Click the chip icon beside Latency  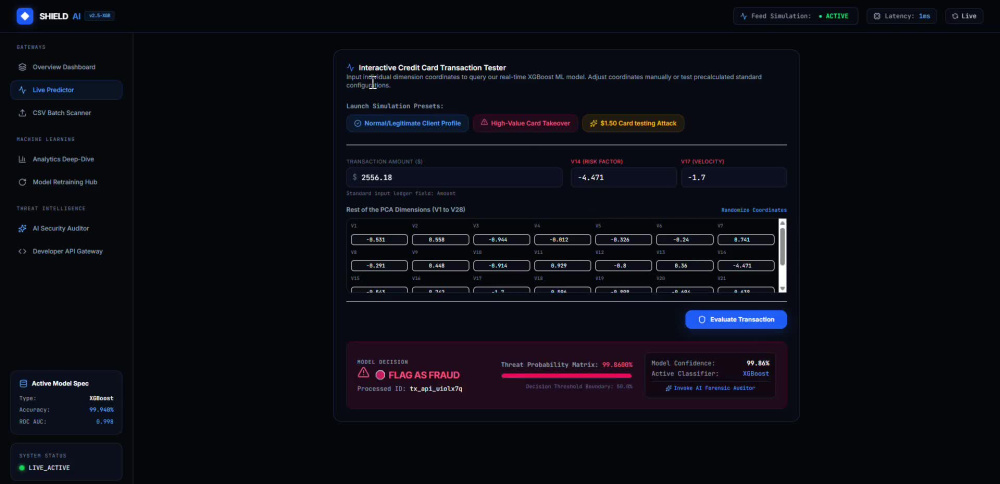coord(876,16)
